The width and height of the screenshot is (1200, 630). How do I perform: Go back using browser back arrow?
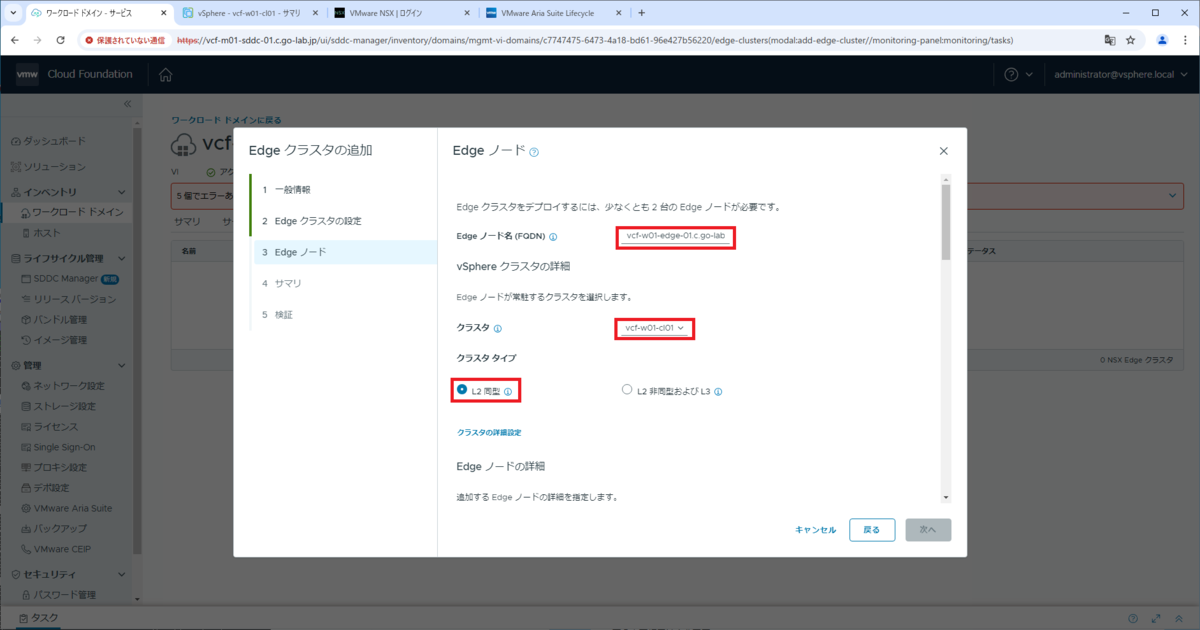[15, 40]
